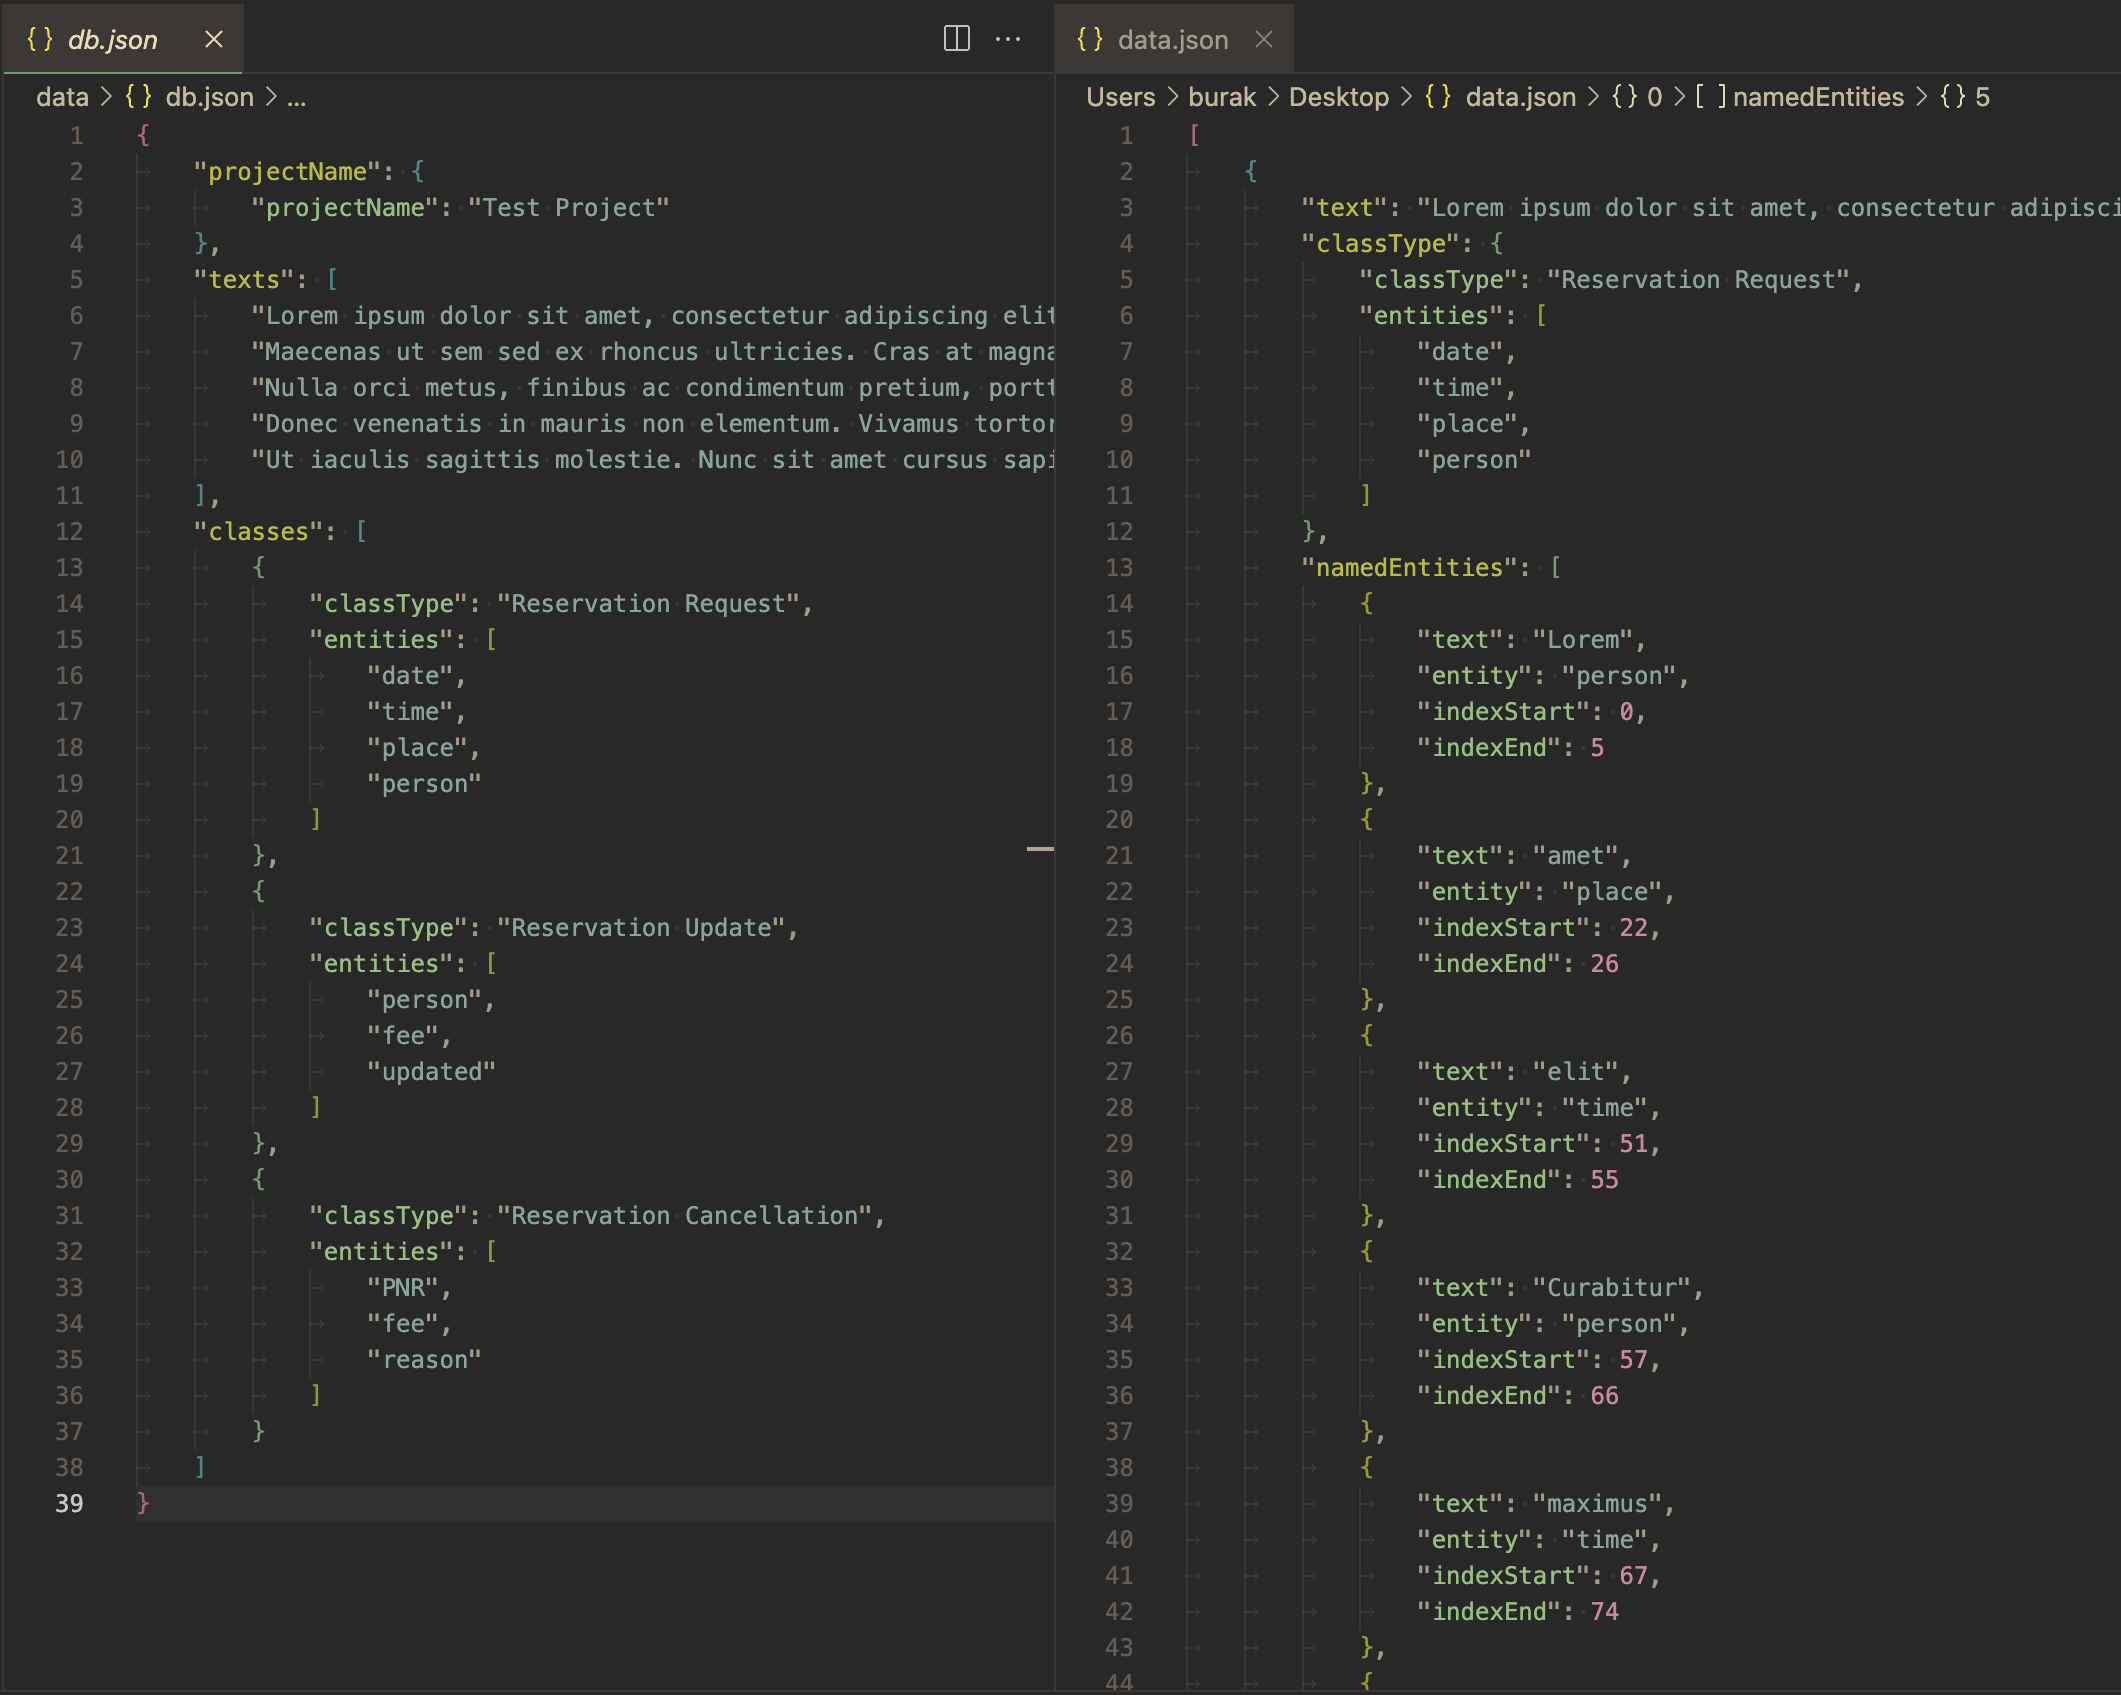
Task: Click the braces file icon on data.json tab
Action: [1090, 39]
